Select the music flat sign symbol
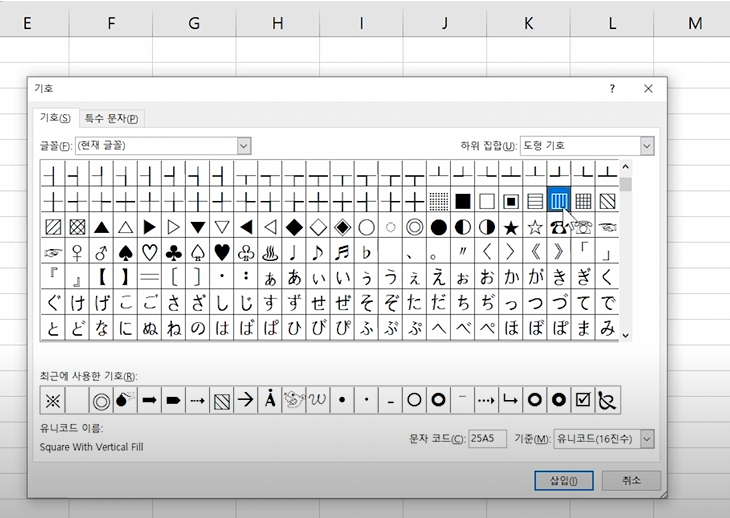The height and width of the screenshot is (518, 730). 366,253
